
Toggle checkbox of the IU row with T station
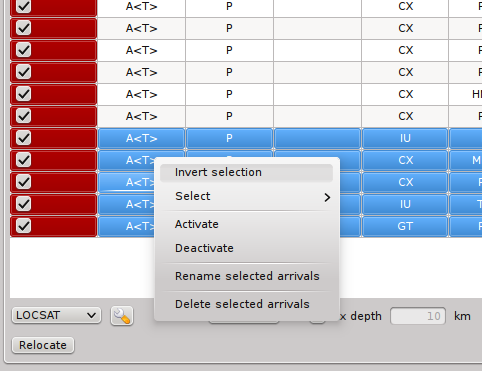(24, 204)
